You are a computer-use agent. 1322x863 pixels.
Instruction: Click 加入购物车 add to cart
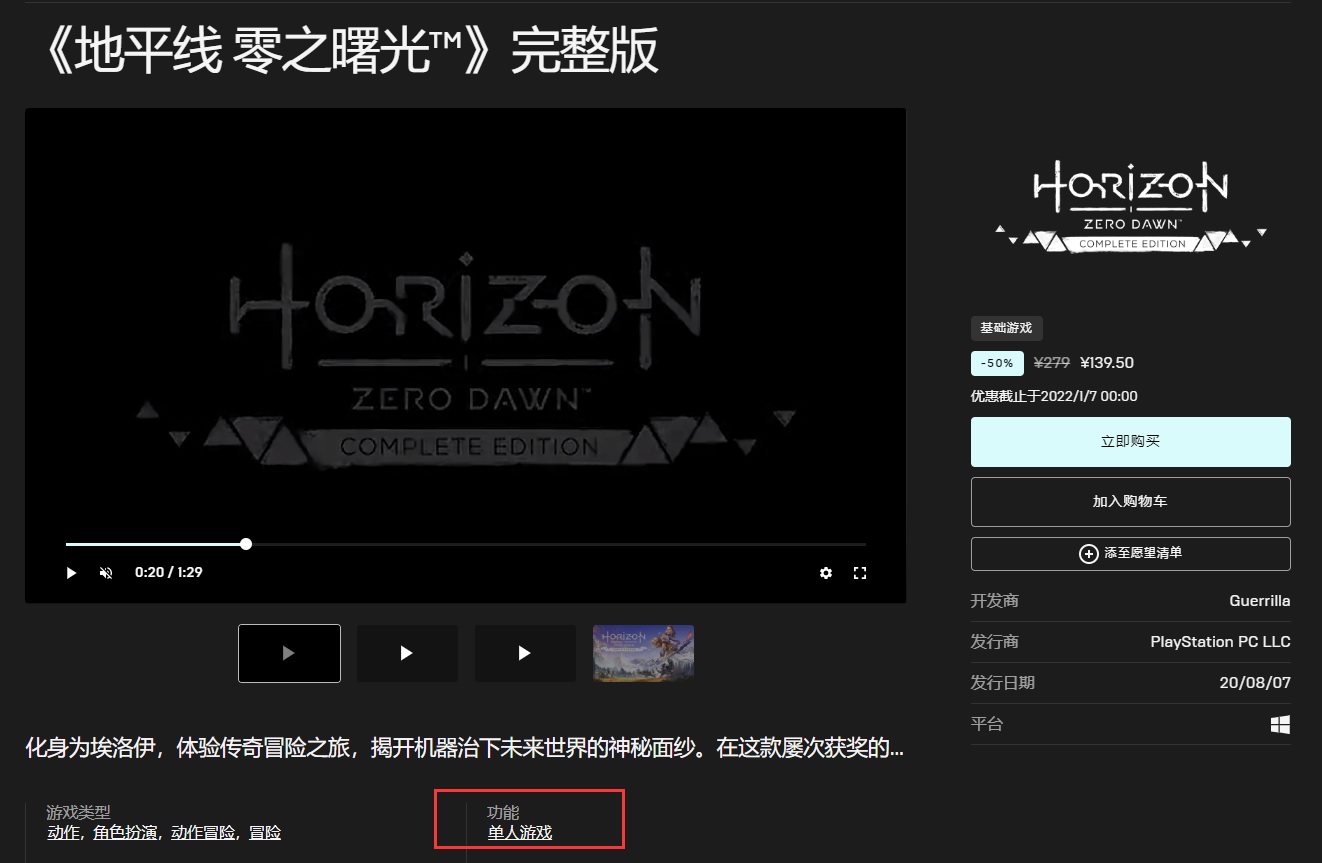[1130, 502]
